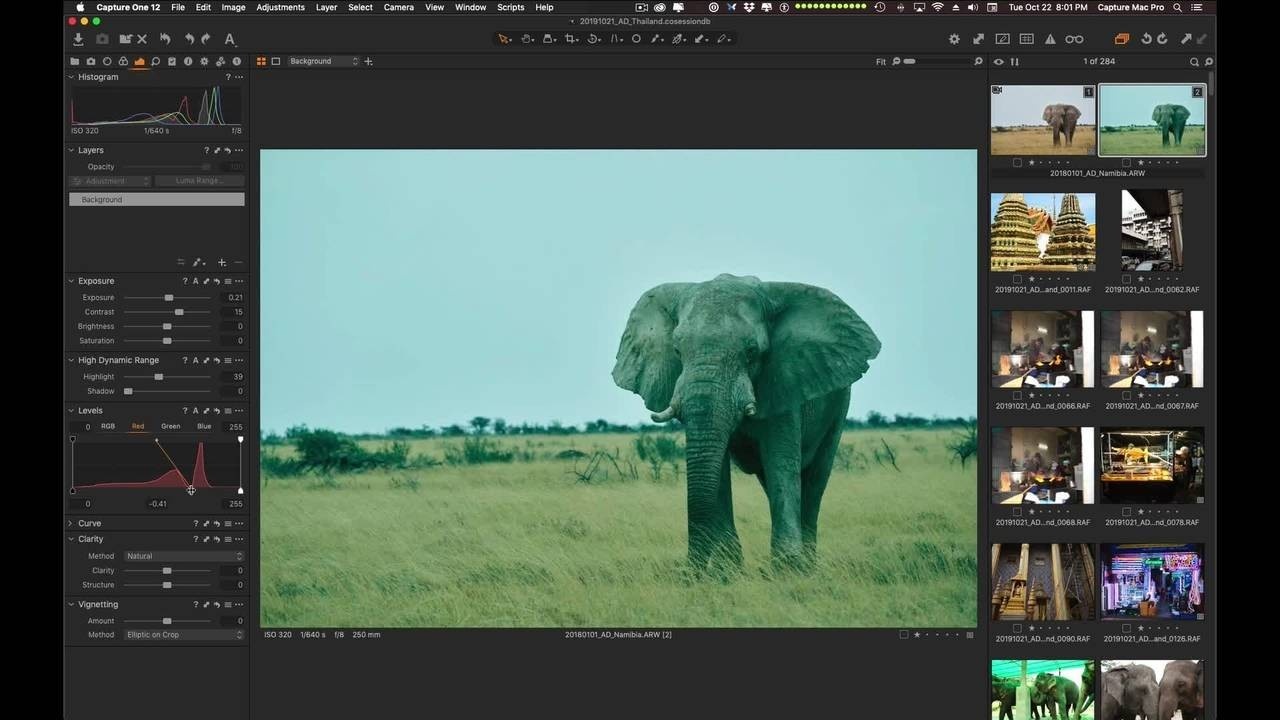Expand the Curve panel
The width and height of the screenshot is (1280, 720).
click(71, 523)
